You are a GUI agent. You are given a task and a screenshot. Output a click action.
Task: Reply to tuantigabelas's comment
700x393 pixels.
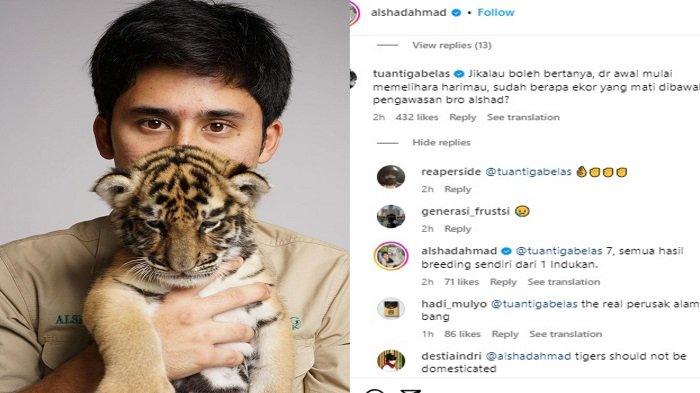pos(462,117)
